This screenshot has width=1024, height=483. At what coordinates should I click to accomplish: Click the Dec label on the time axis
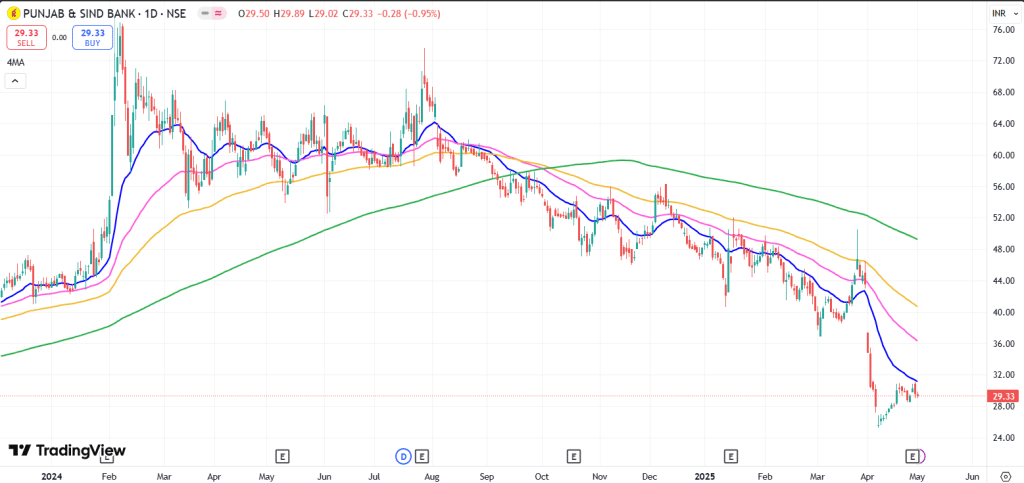point(648,475)
